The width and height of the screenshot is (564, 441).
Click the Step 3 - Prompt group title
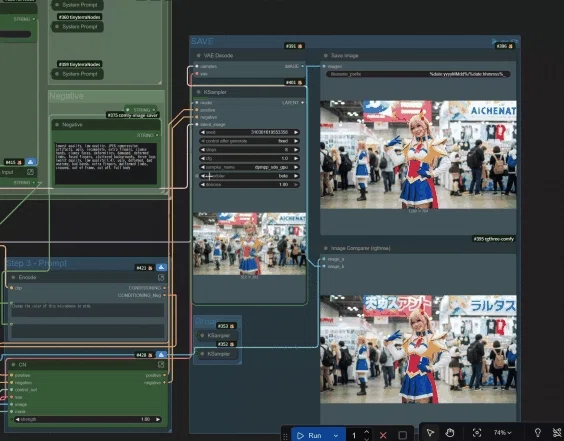click(x=37, y=263)
